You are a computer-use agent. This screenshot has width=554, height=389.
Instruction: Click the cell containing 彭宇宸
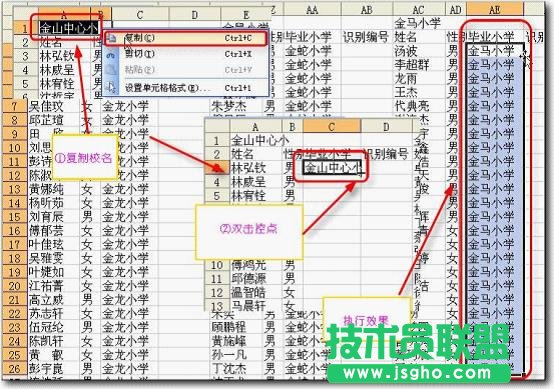coord(53,369)
